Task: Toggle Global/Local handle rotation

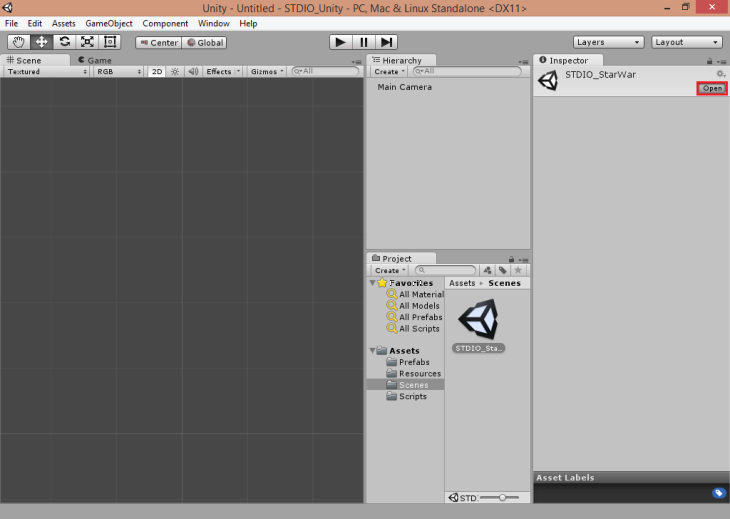Action: (204, 43)
